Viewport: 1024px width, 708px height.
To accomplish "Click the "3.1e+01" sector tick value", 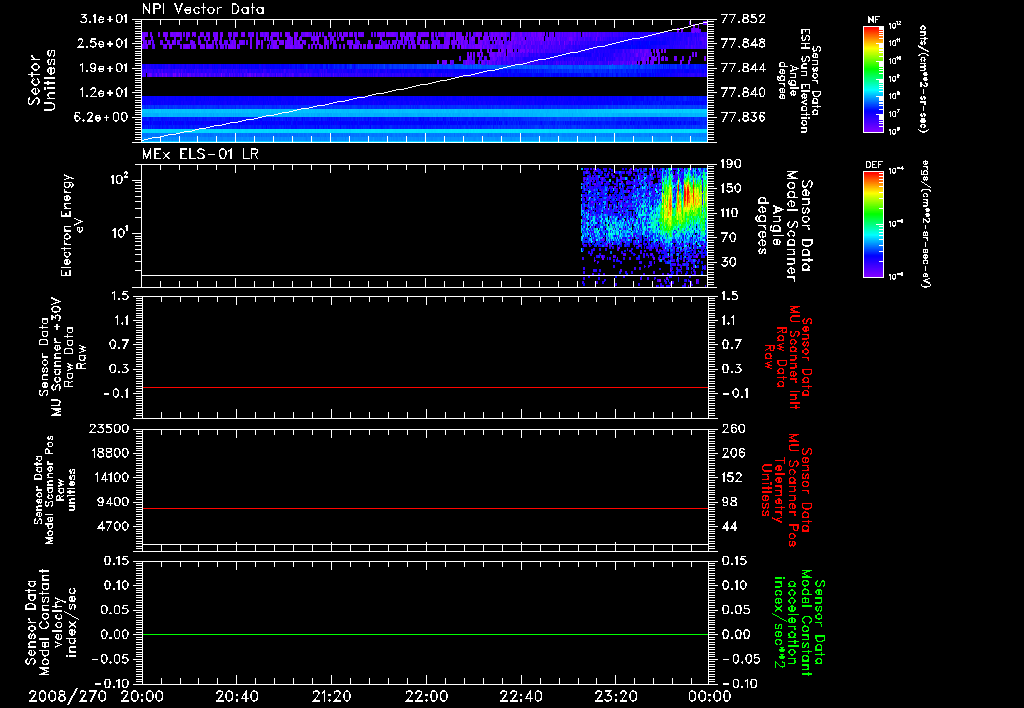I will pos(104,19).
